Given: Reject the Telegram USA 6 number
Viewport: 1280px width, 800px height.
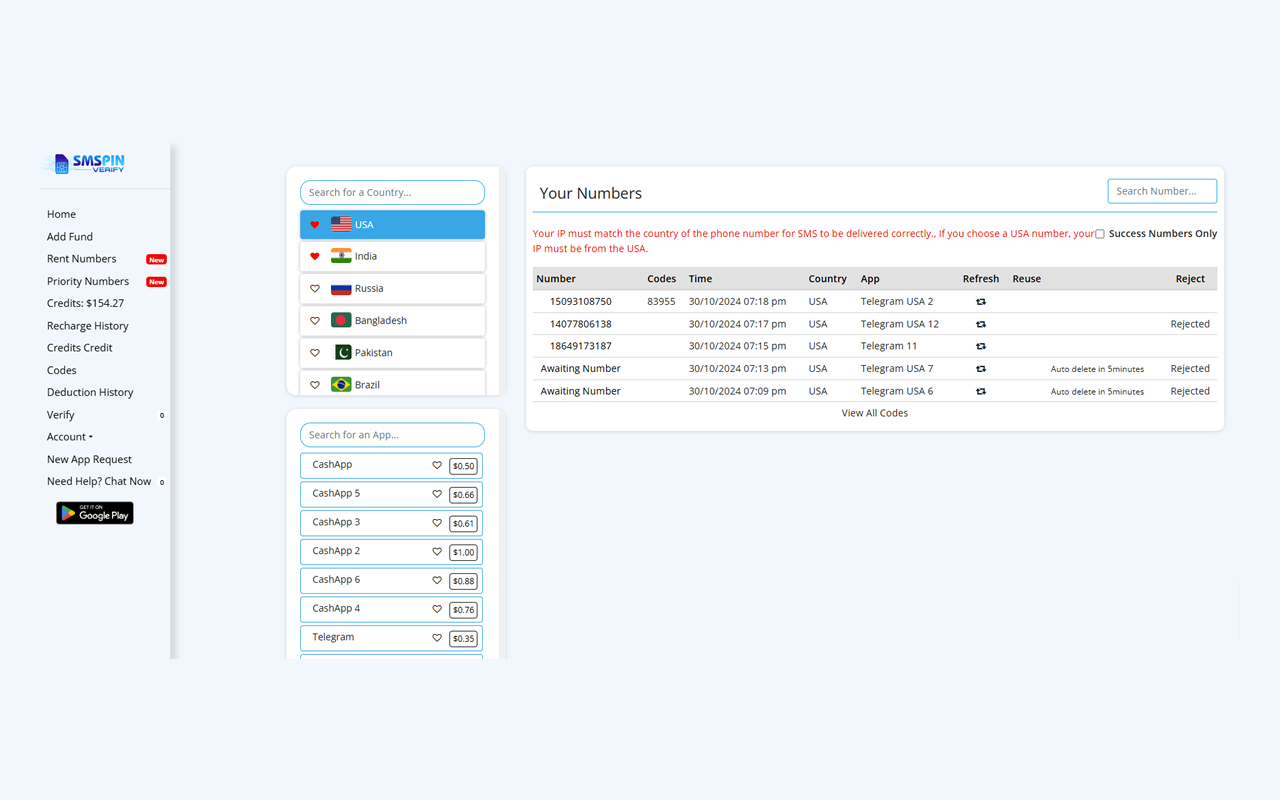Looking at the screenshot, I should [x=1189, y=391].
